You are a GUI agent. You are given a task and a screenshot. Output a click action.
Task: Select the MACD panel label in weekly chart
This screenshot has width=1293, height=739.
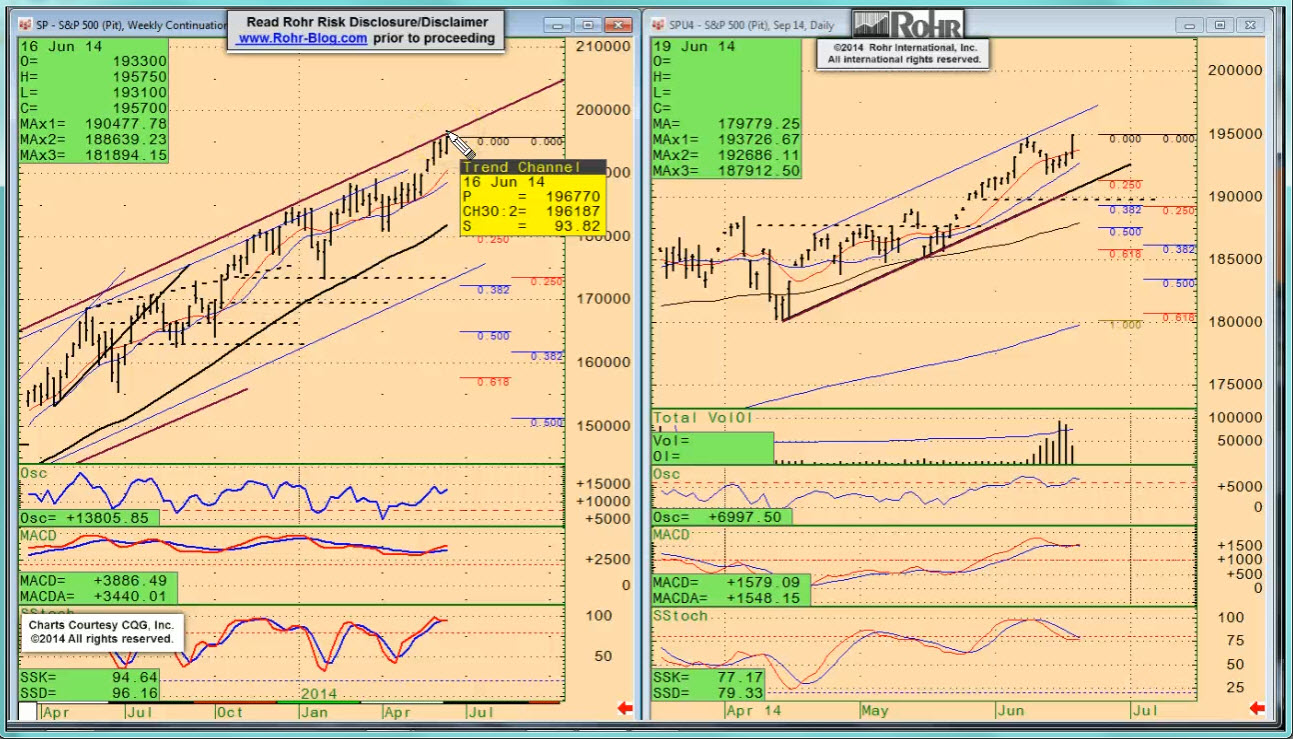tap(40, 536)
